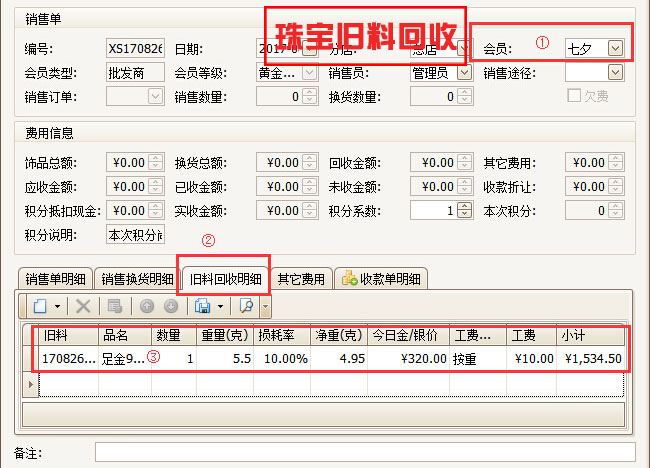This screenshot has width=650, height=468.
Task: Open the 其它费用 tab
Action: (x=301, y=280)
